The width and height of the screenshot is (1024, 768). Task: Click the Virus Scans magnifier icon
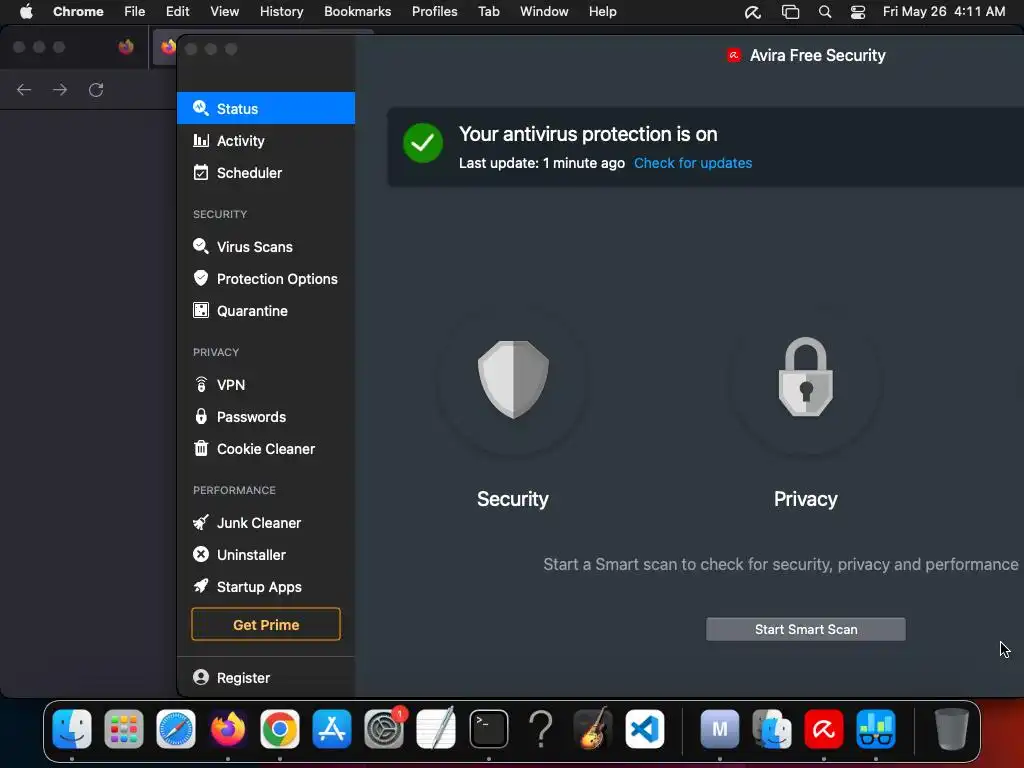pos(201,246)
